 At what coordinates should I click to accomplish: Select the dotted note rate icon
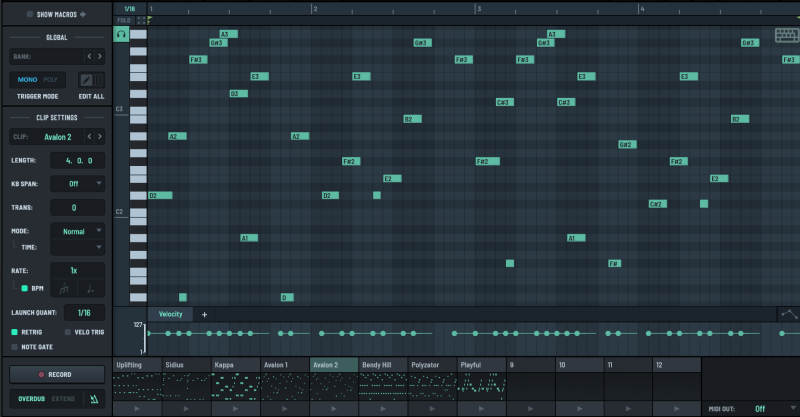coord(91,289)
